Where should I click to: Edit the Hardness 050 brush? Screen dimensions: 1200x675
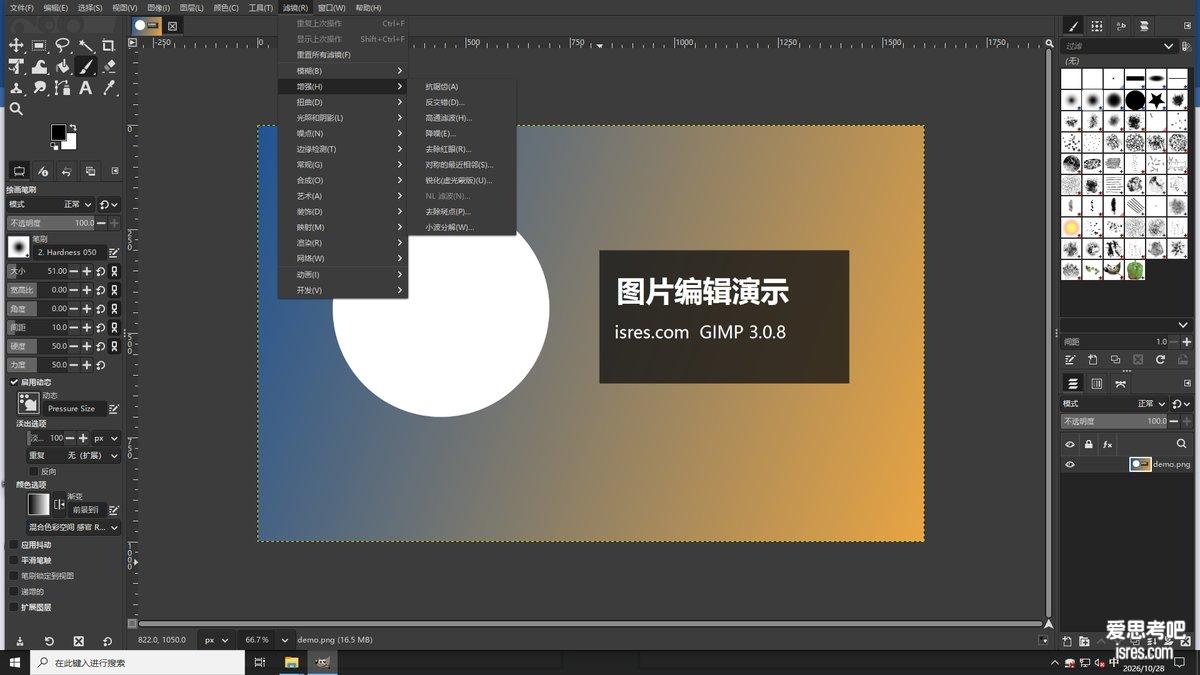pos(114,252)
